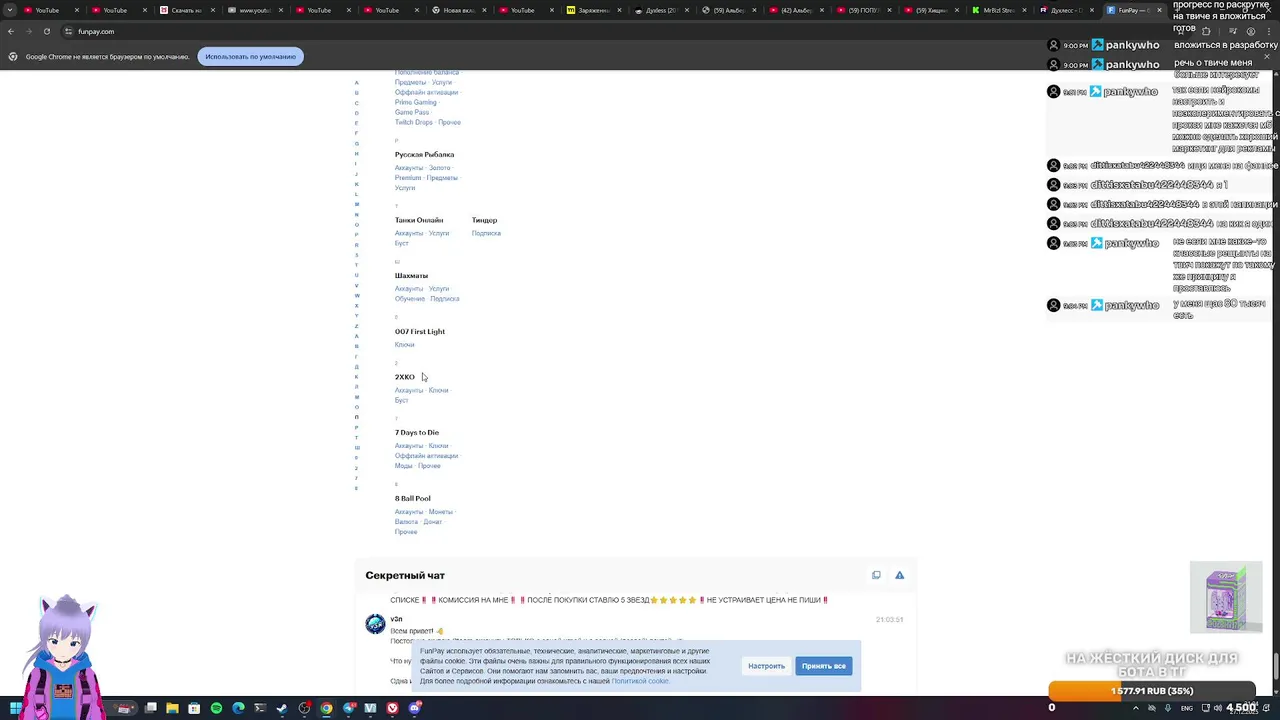Open Task View in the taskbar
Screen dimensions: 1280x720
(150, 708)
